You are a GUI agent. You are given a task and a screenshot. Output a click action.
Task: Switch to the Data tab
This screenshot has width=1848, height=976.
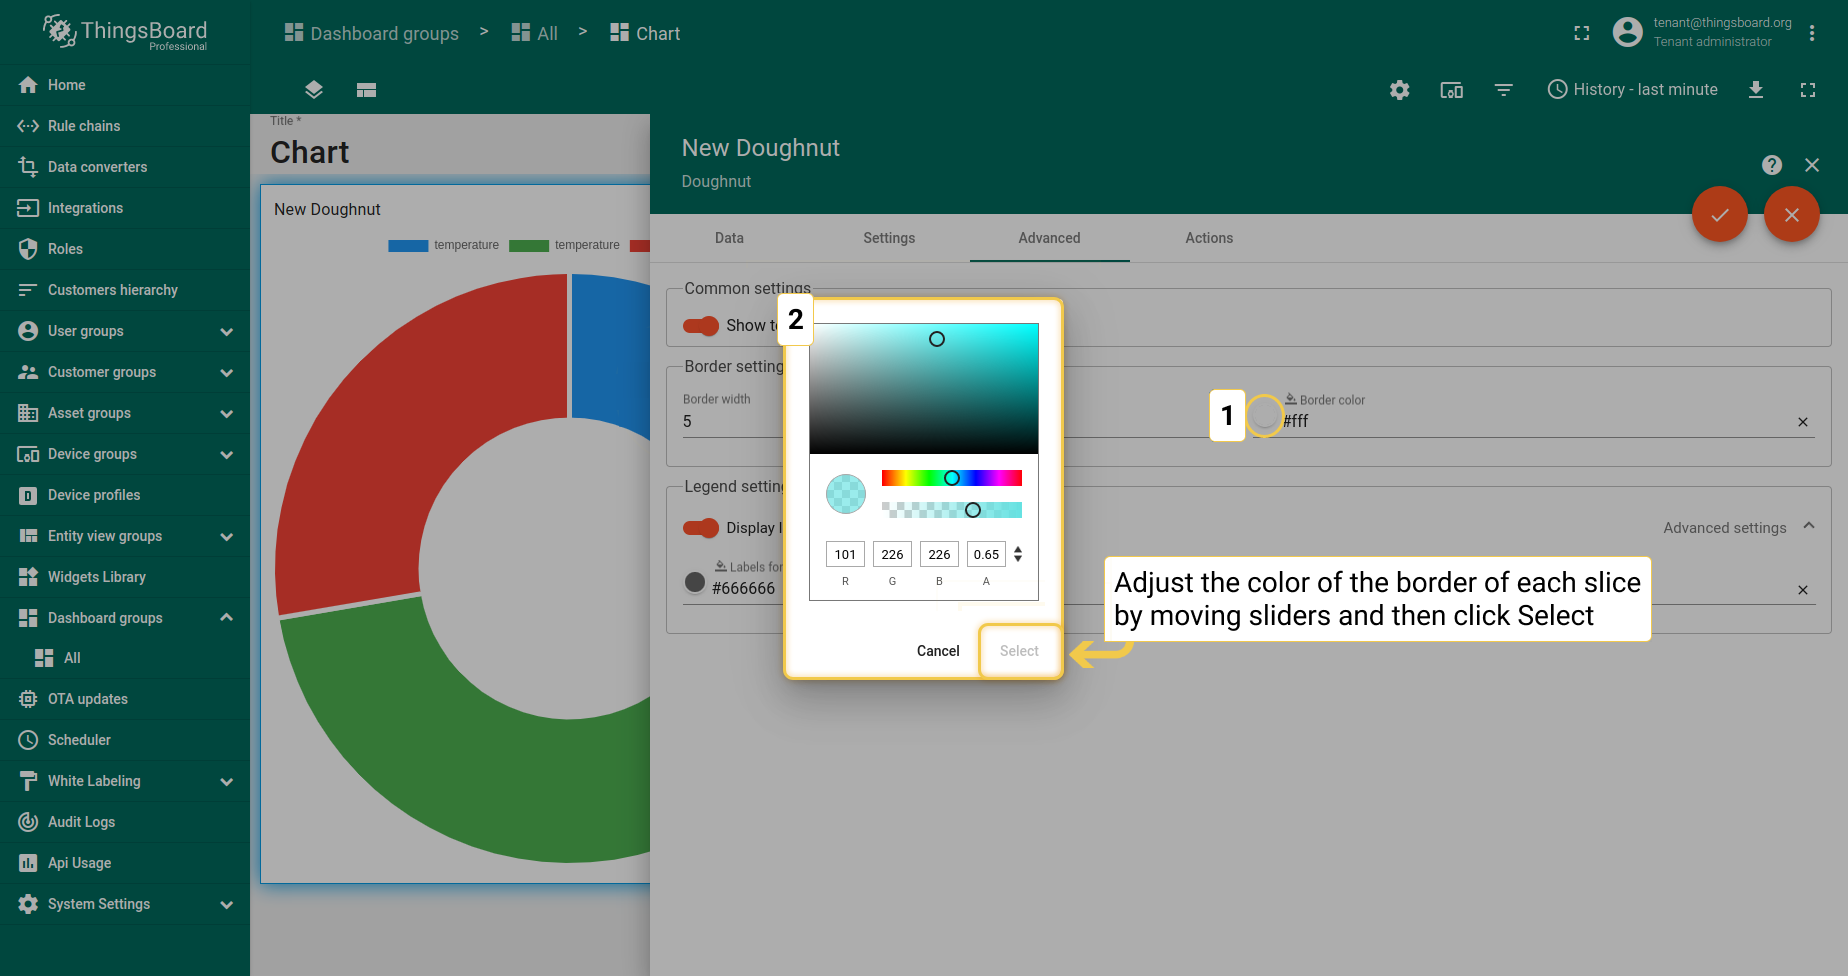click(x=729, y=238)
